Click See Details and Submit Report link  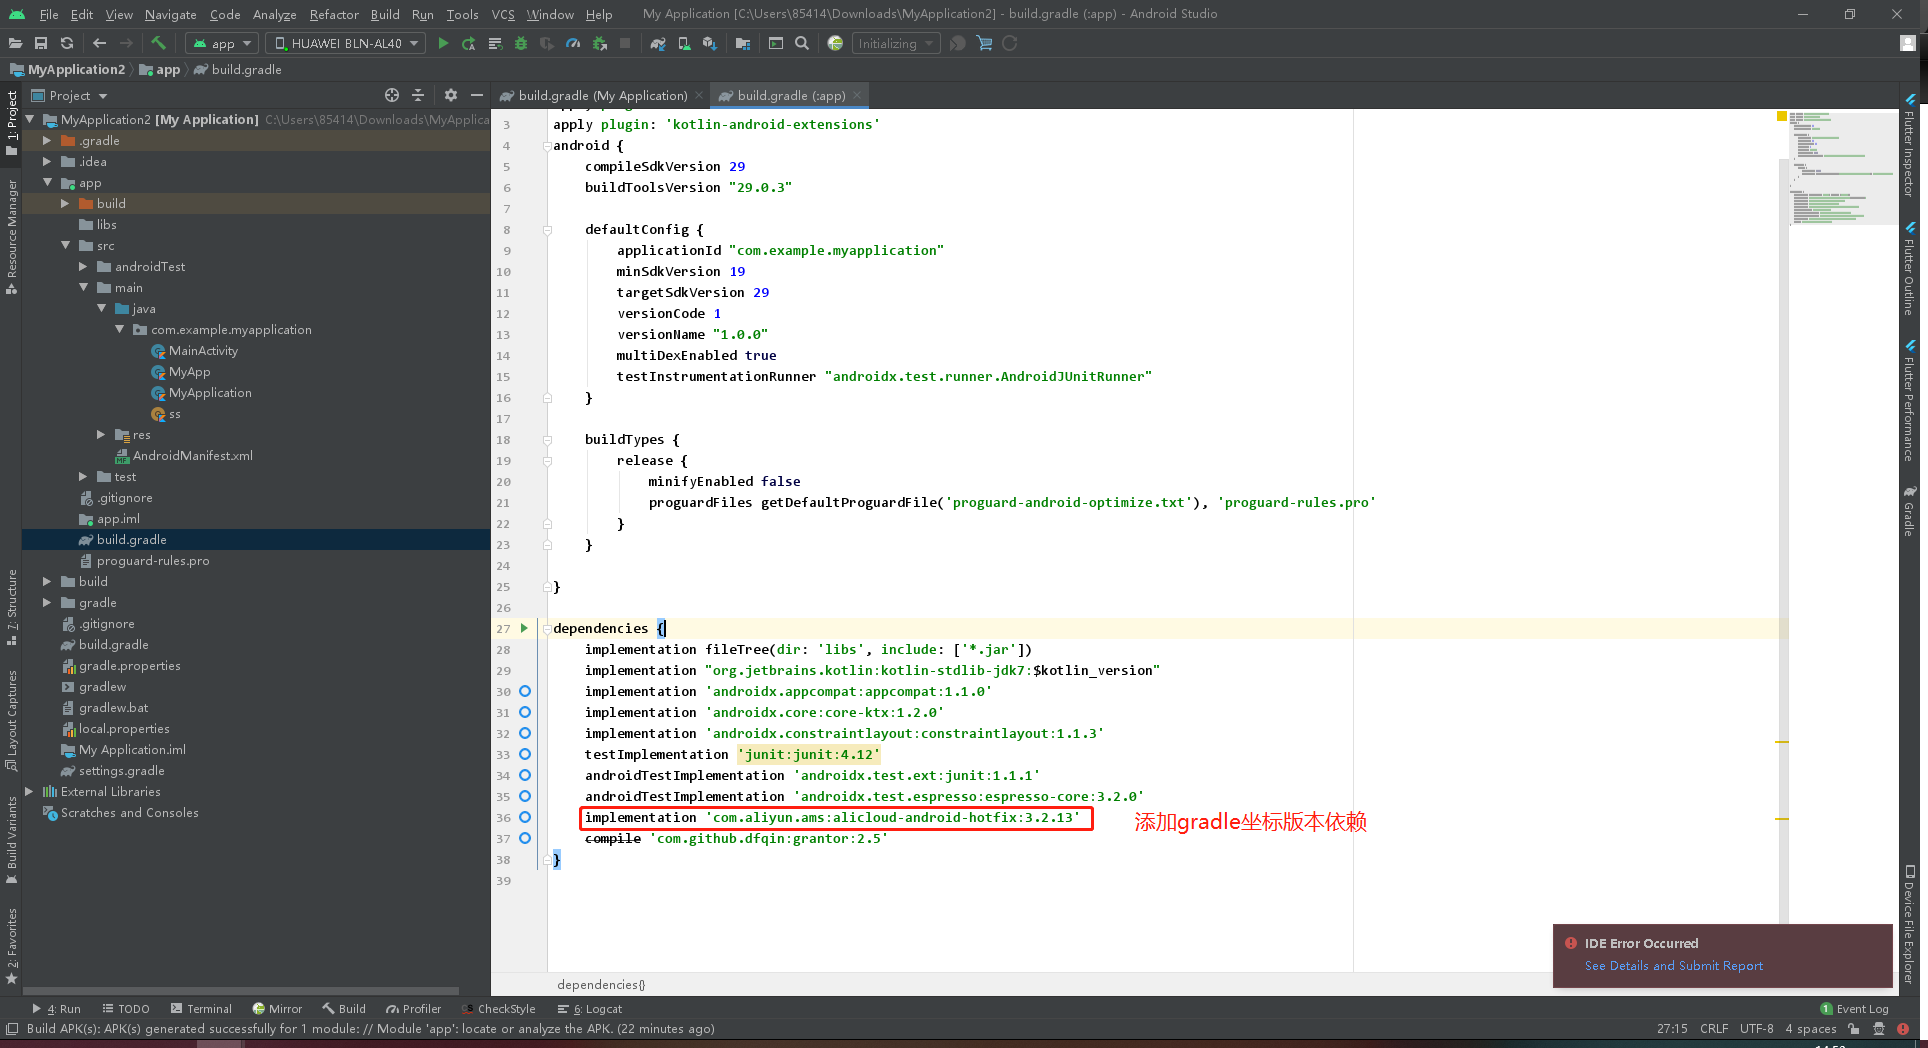(1674, 966)
